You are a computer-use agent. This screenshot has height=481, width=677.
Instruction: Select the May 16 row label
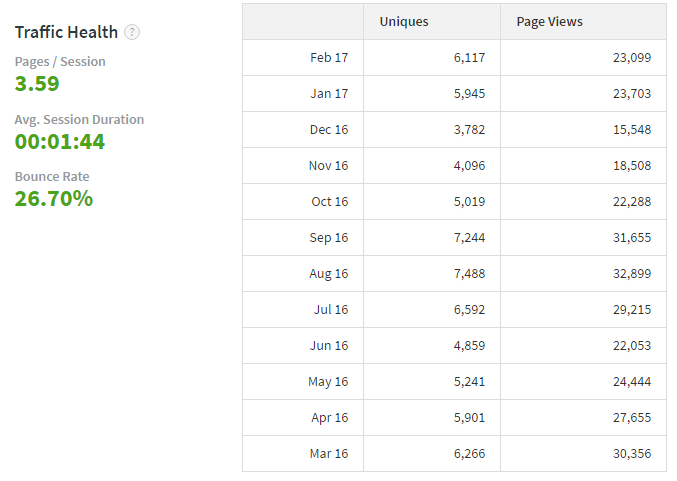pos(328,382)
